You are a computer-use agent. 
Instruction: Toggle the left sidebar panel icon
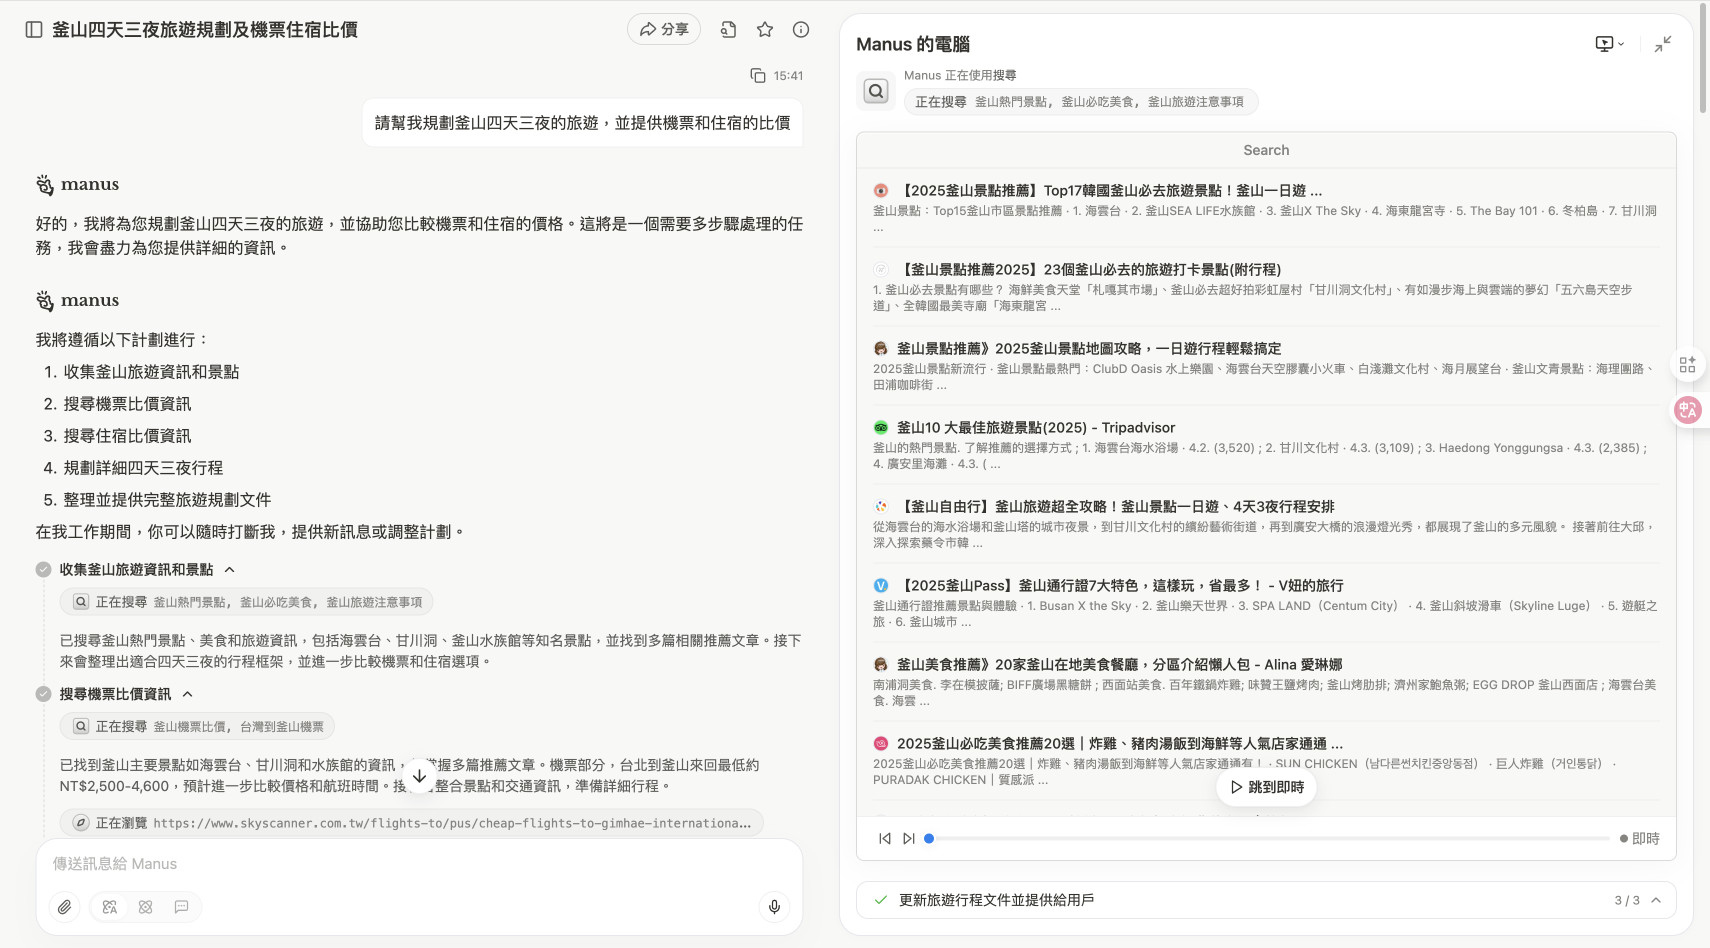(34, 30)
